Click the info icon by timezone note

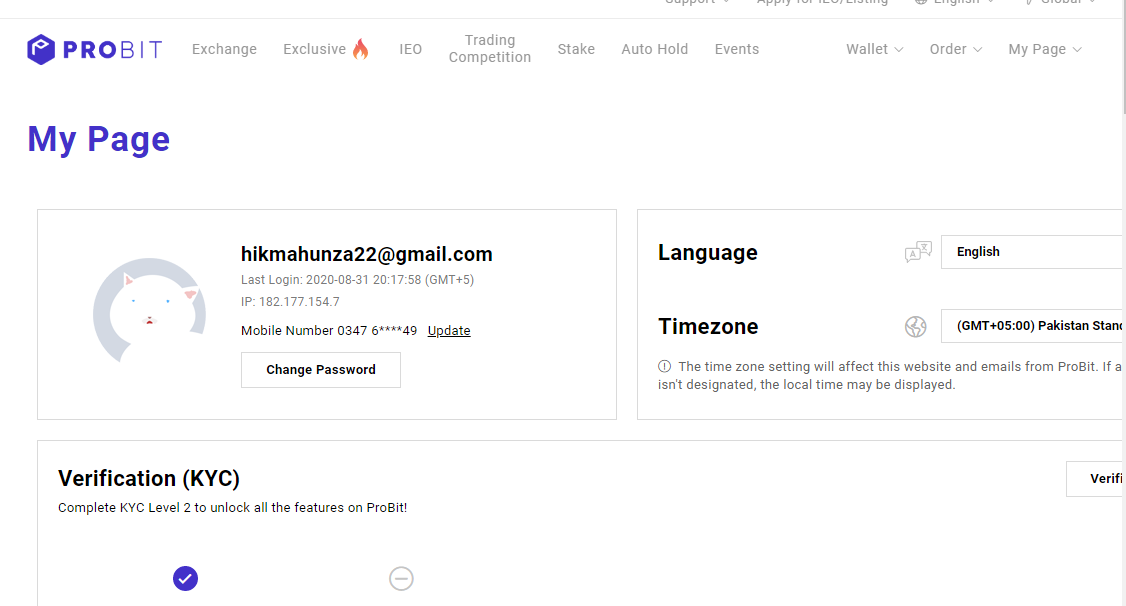664,367
